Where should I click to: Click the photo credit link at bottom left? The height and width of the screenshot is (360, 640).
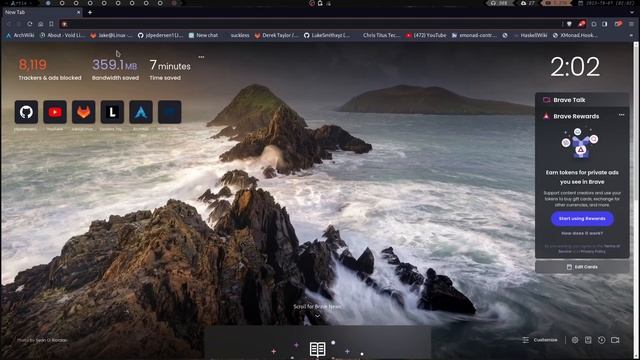click(x=42, y=340)
